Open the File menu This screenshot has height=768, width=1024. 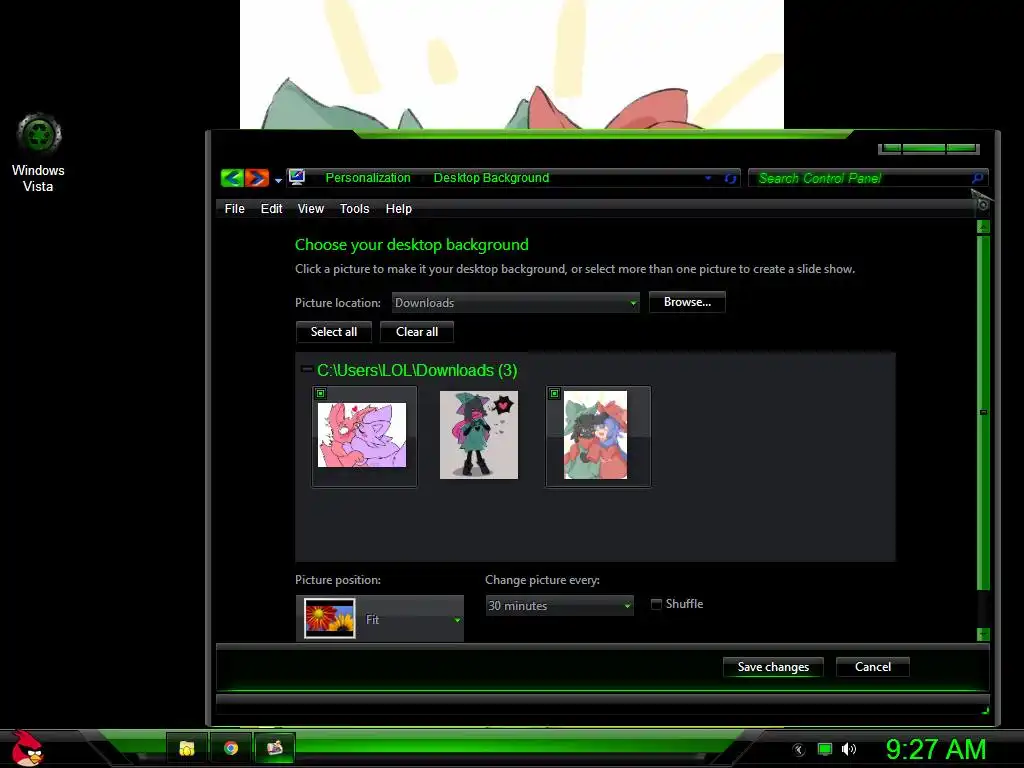tap(234, 208)
